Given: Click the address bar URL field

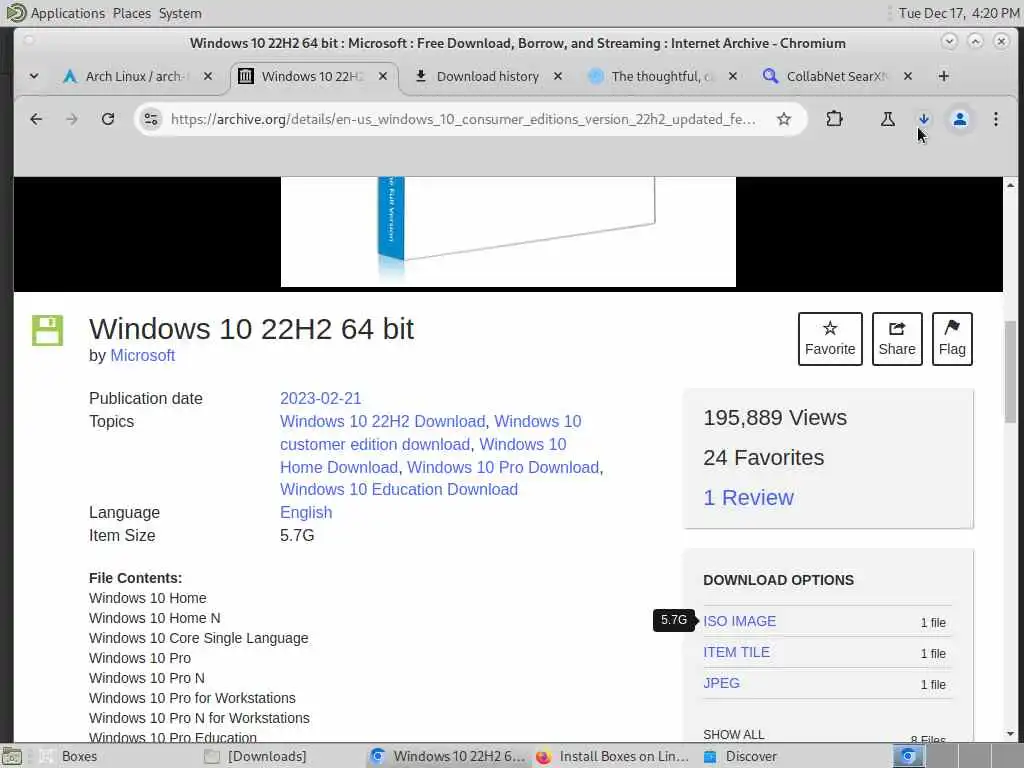Looking at the screenshot, I should [x=463, y=119].
